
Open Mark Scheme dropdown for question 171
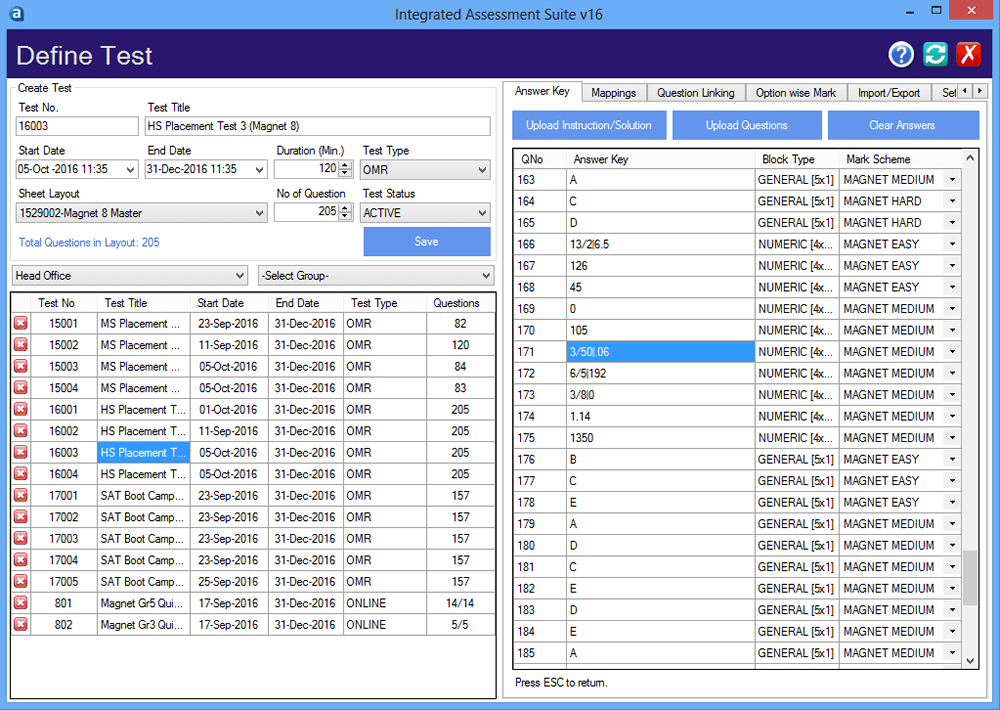pyautogui.click(x=952, y=352)
